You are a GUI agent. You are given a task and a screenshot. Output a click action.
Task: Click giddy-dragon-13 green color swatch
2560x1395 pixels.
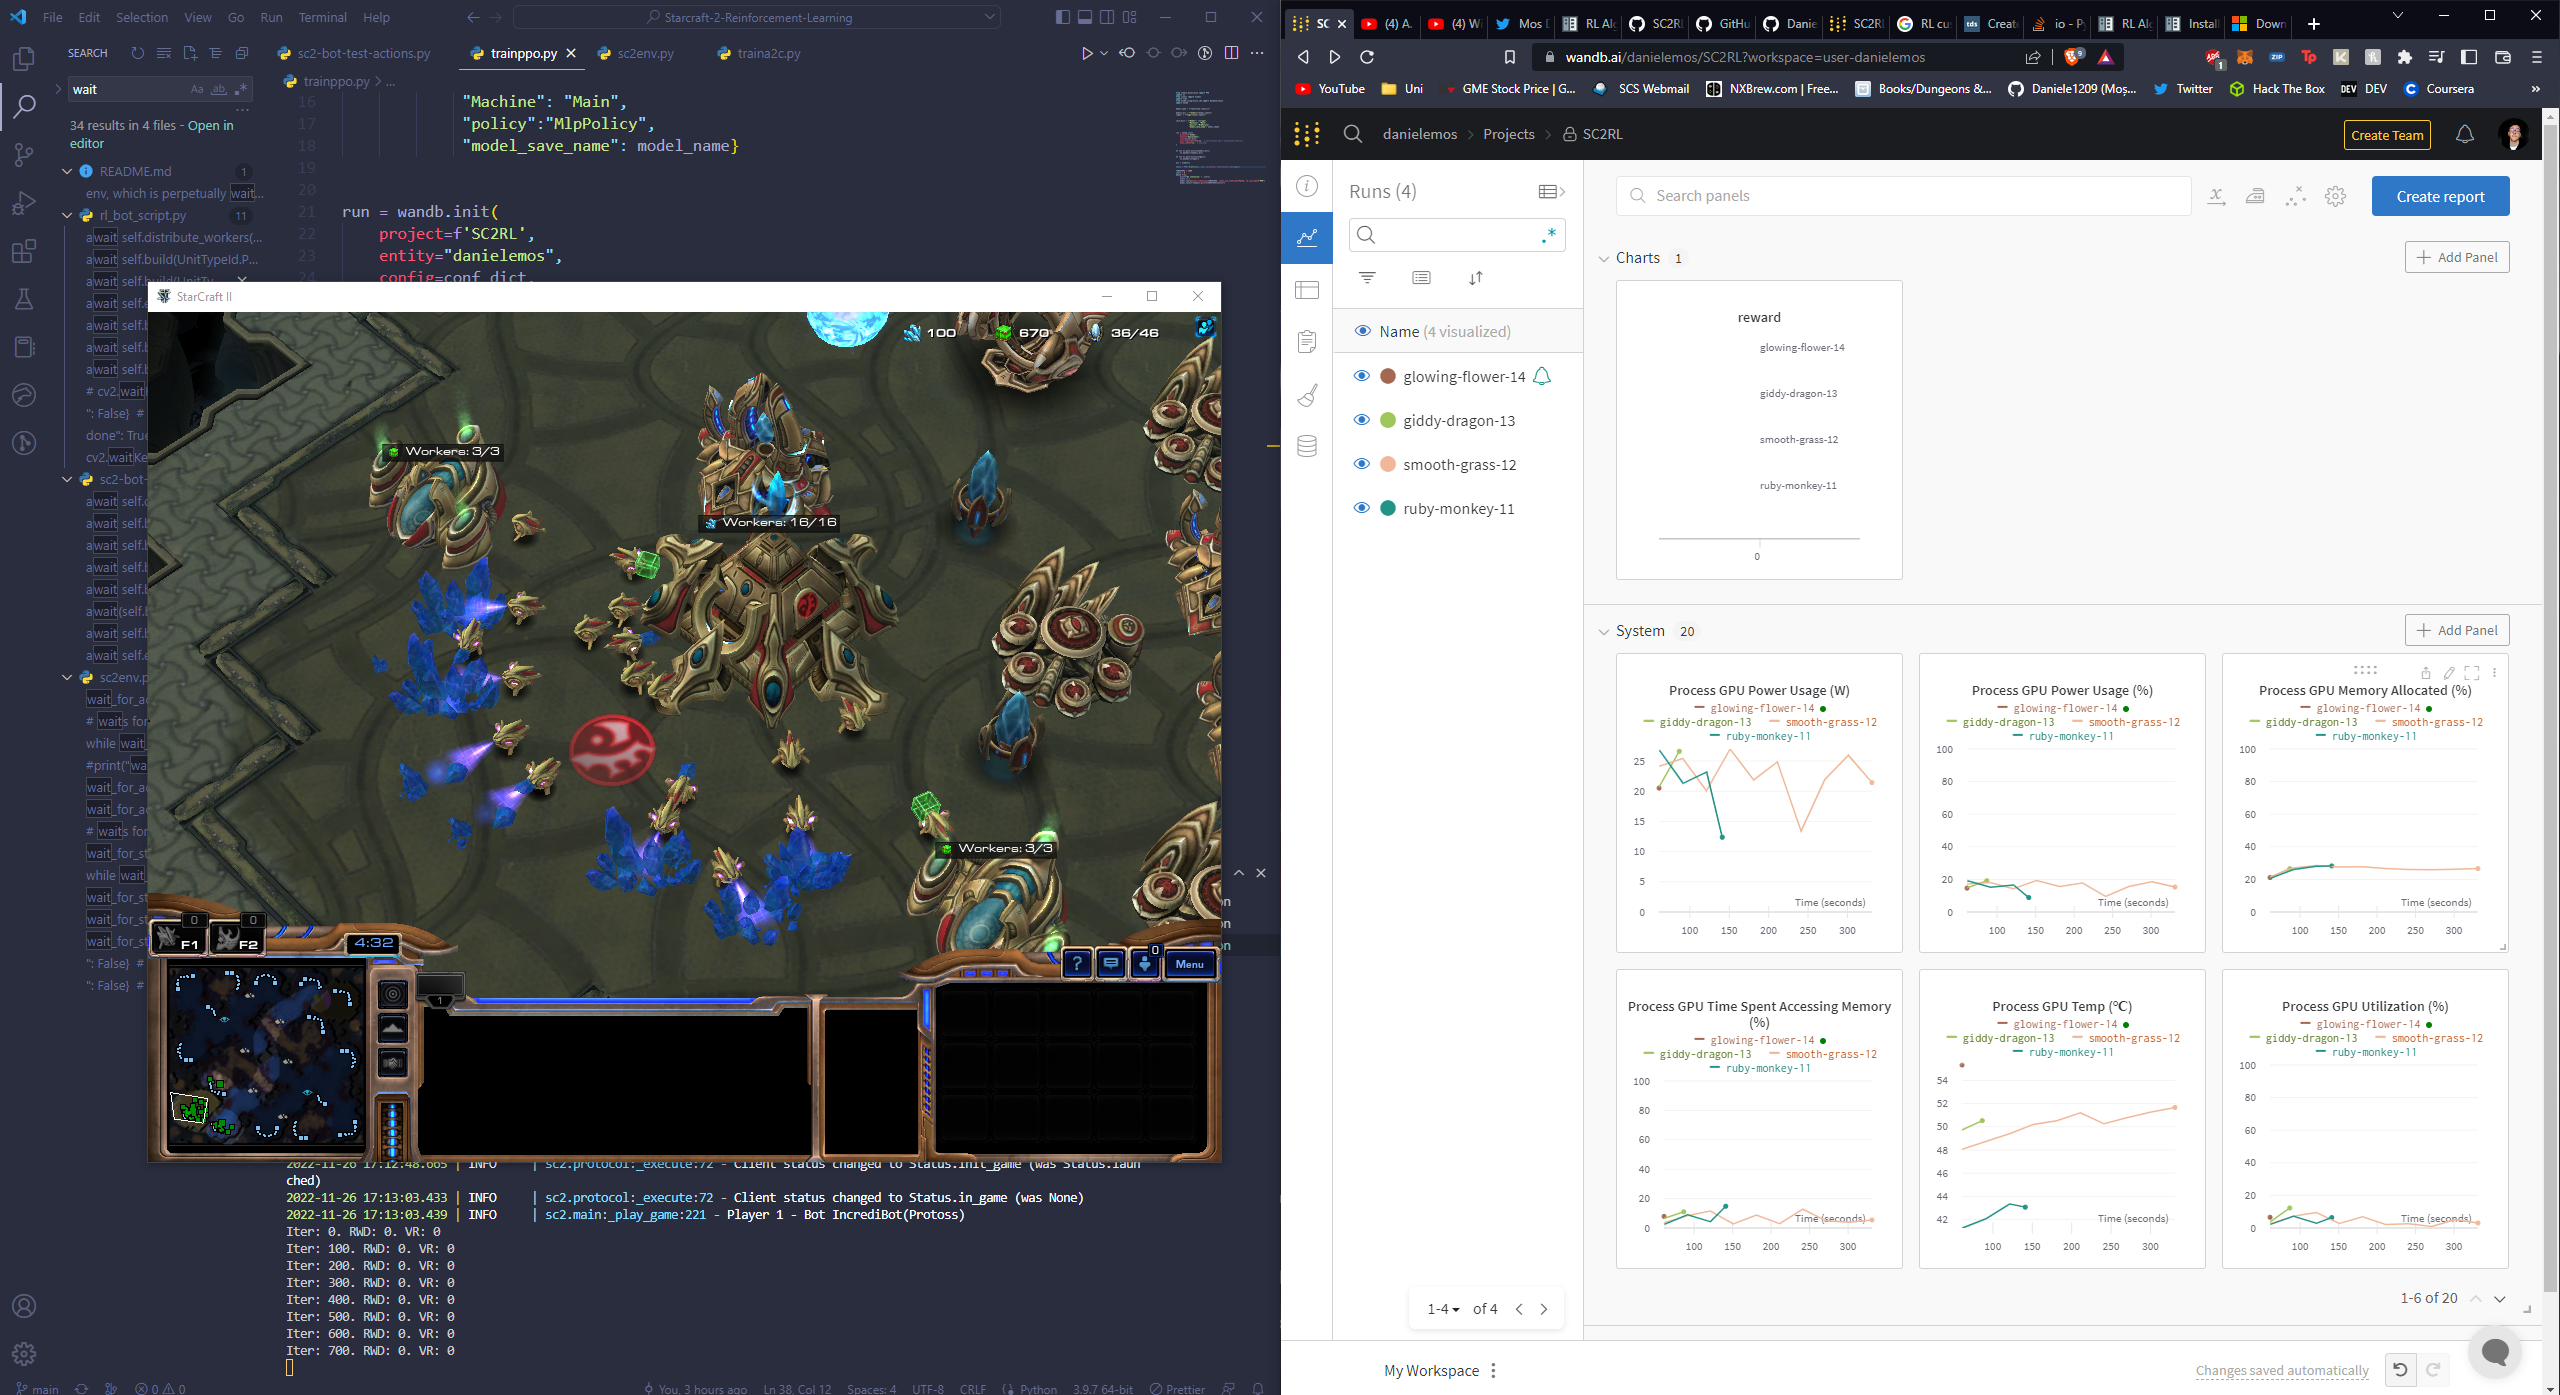1388,420
